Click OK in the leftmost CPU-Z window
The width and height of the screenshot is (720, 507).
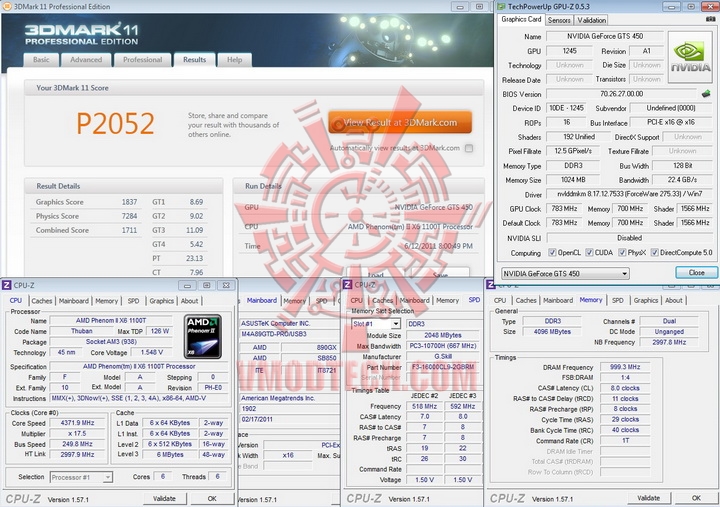coord(212,499)
